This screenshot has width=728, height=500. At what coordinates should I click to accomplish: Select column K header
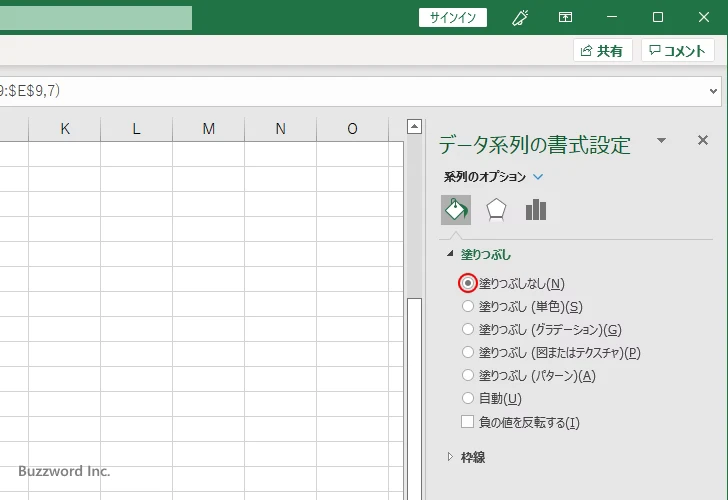[65, 129]
